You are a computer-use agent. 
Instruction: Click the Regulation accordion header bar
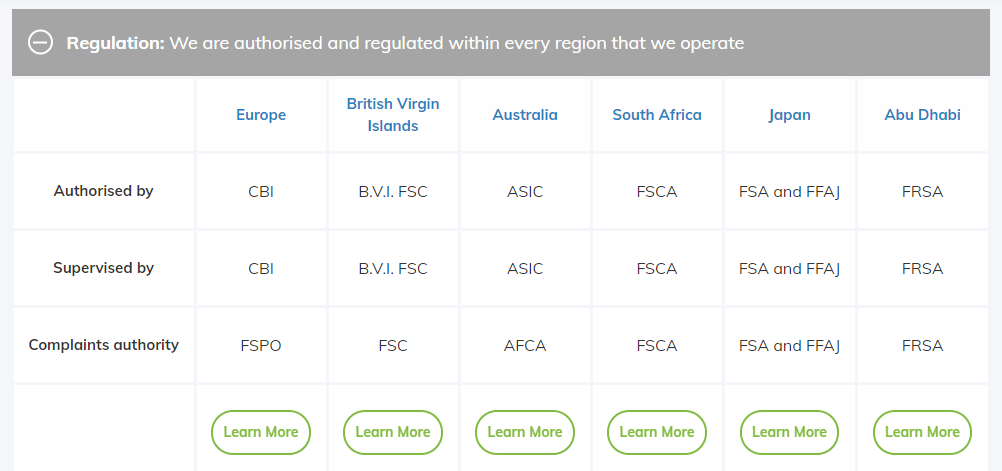click(500, 43)
